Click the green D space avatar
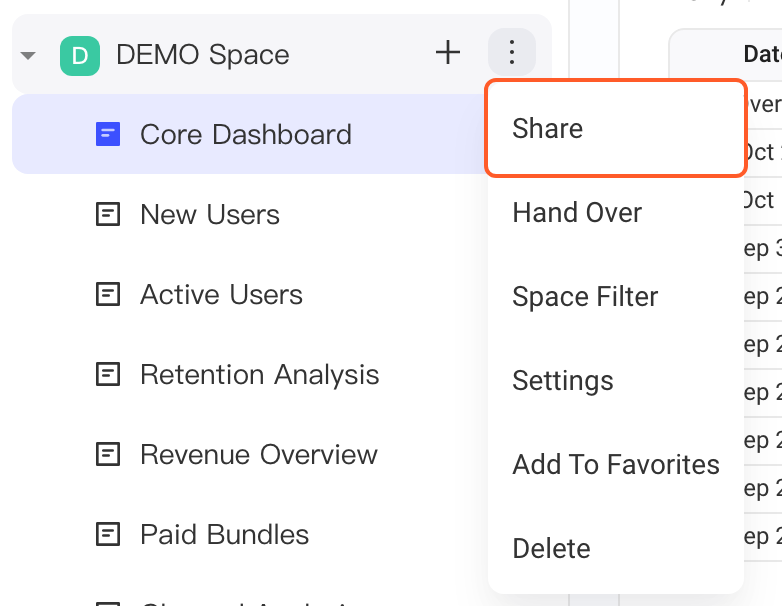 [80, 55]
